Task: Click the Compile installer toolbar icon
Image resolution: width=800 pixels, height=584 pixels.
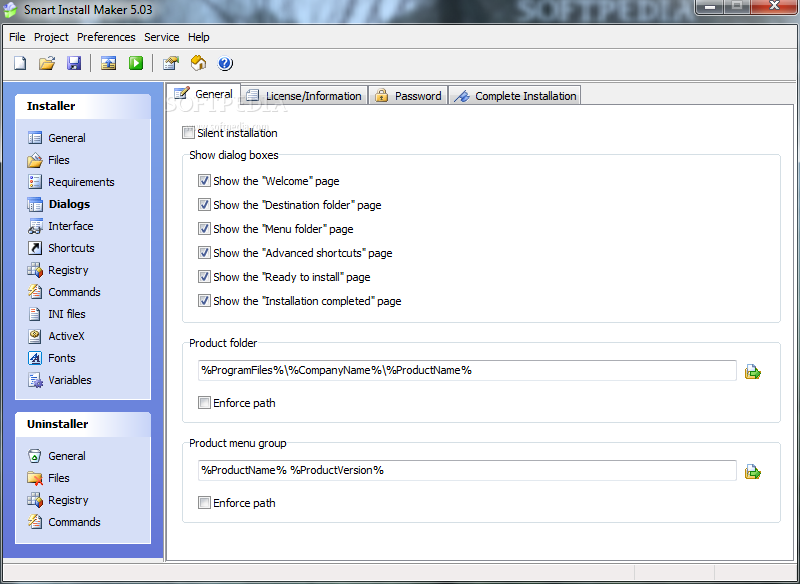Action: click(x=108, y=63)
